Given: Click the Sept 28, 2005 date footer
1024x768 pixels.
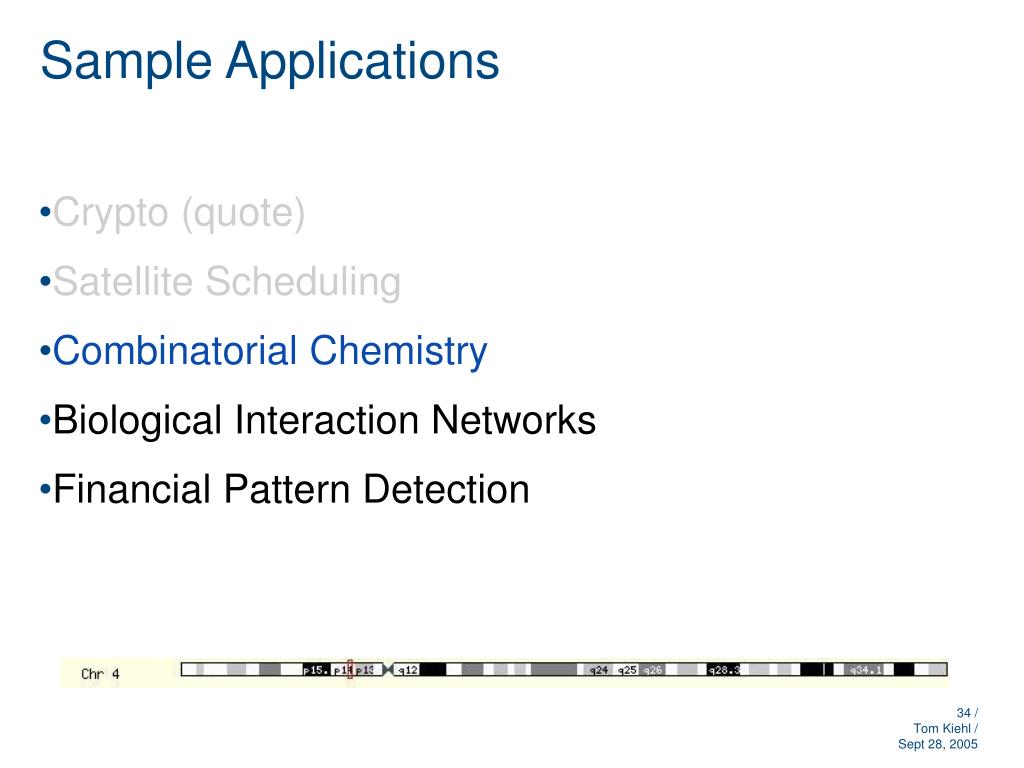Looking at the screenshot, I should [x=938, y=744].
